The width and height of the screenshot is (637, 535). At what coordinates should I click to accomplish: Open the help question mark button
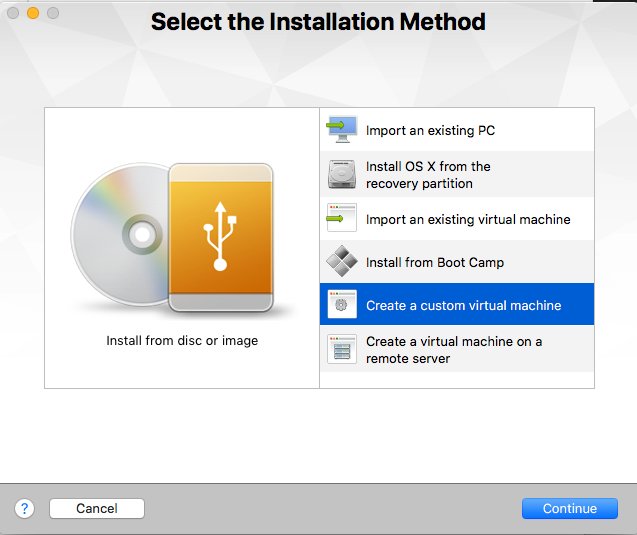[x=24, y=509]
